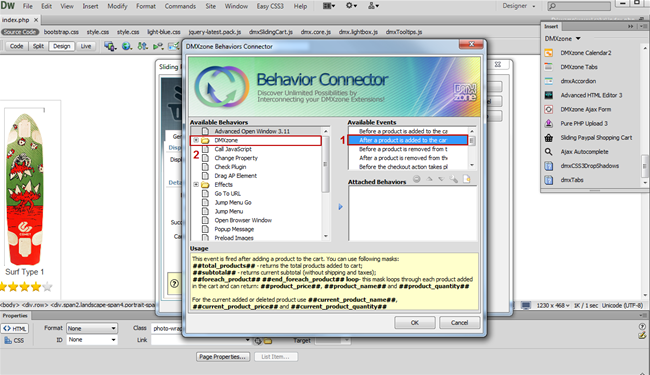Open the Format dropdown in Properties
The width and height of the screenshot is (650, 375).
[x=92, y=328]
